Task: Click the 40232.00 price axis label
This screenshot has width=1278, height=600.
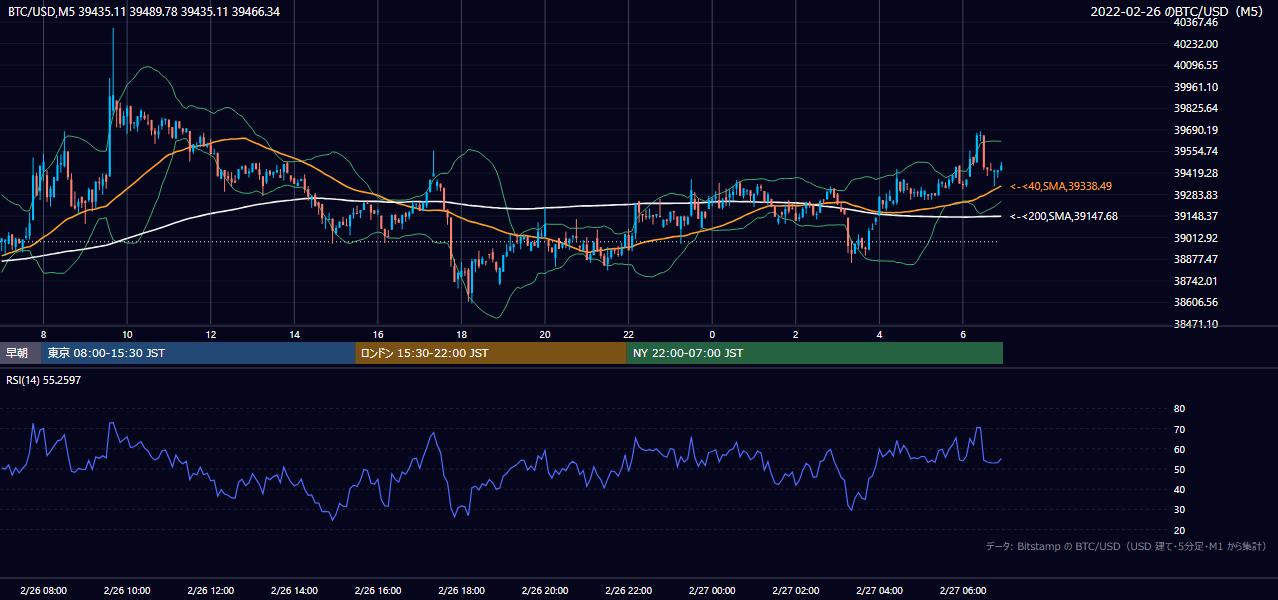Action: 1196,44
